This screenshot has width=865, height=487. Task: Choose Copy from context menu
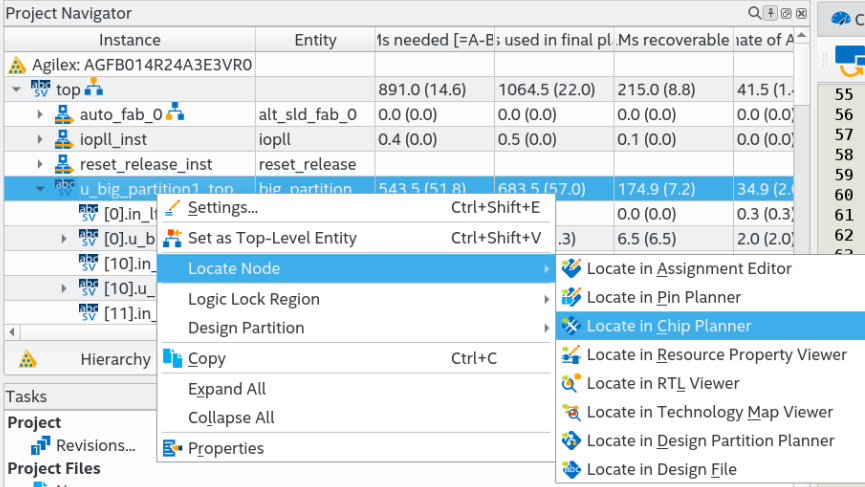tap(356, 358)
